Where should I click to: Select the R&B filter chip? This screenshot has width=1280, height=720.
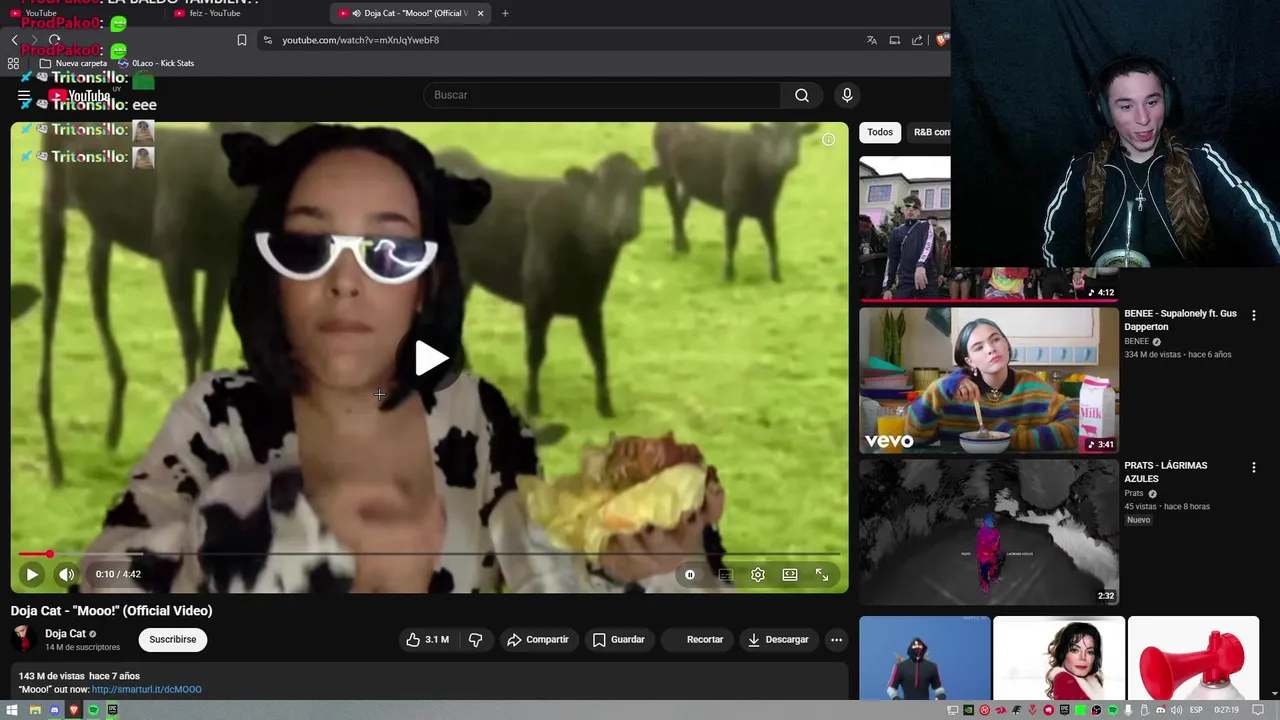pos(929,132)
